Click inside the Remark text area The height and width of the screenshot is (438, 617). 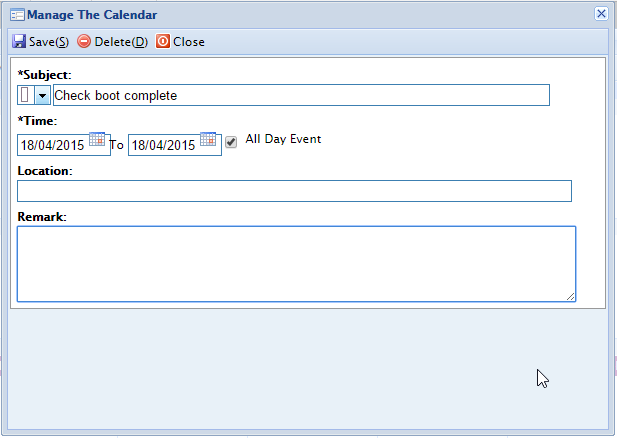pyautogui.click(x=296, y=264)
